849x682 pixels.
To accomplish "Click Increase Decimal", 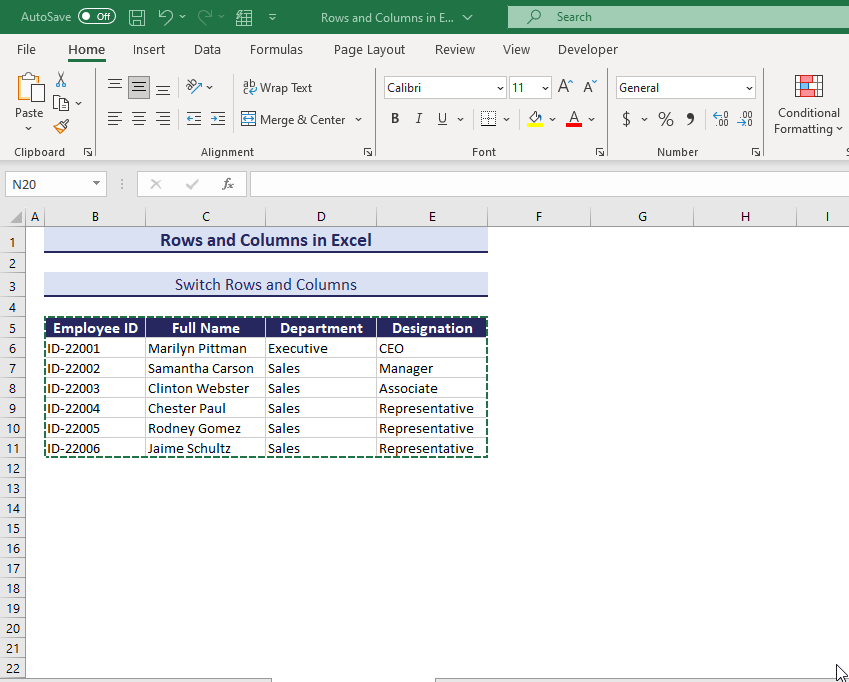I will 720,119.
